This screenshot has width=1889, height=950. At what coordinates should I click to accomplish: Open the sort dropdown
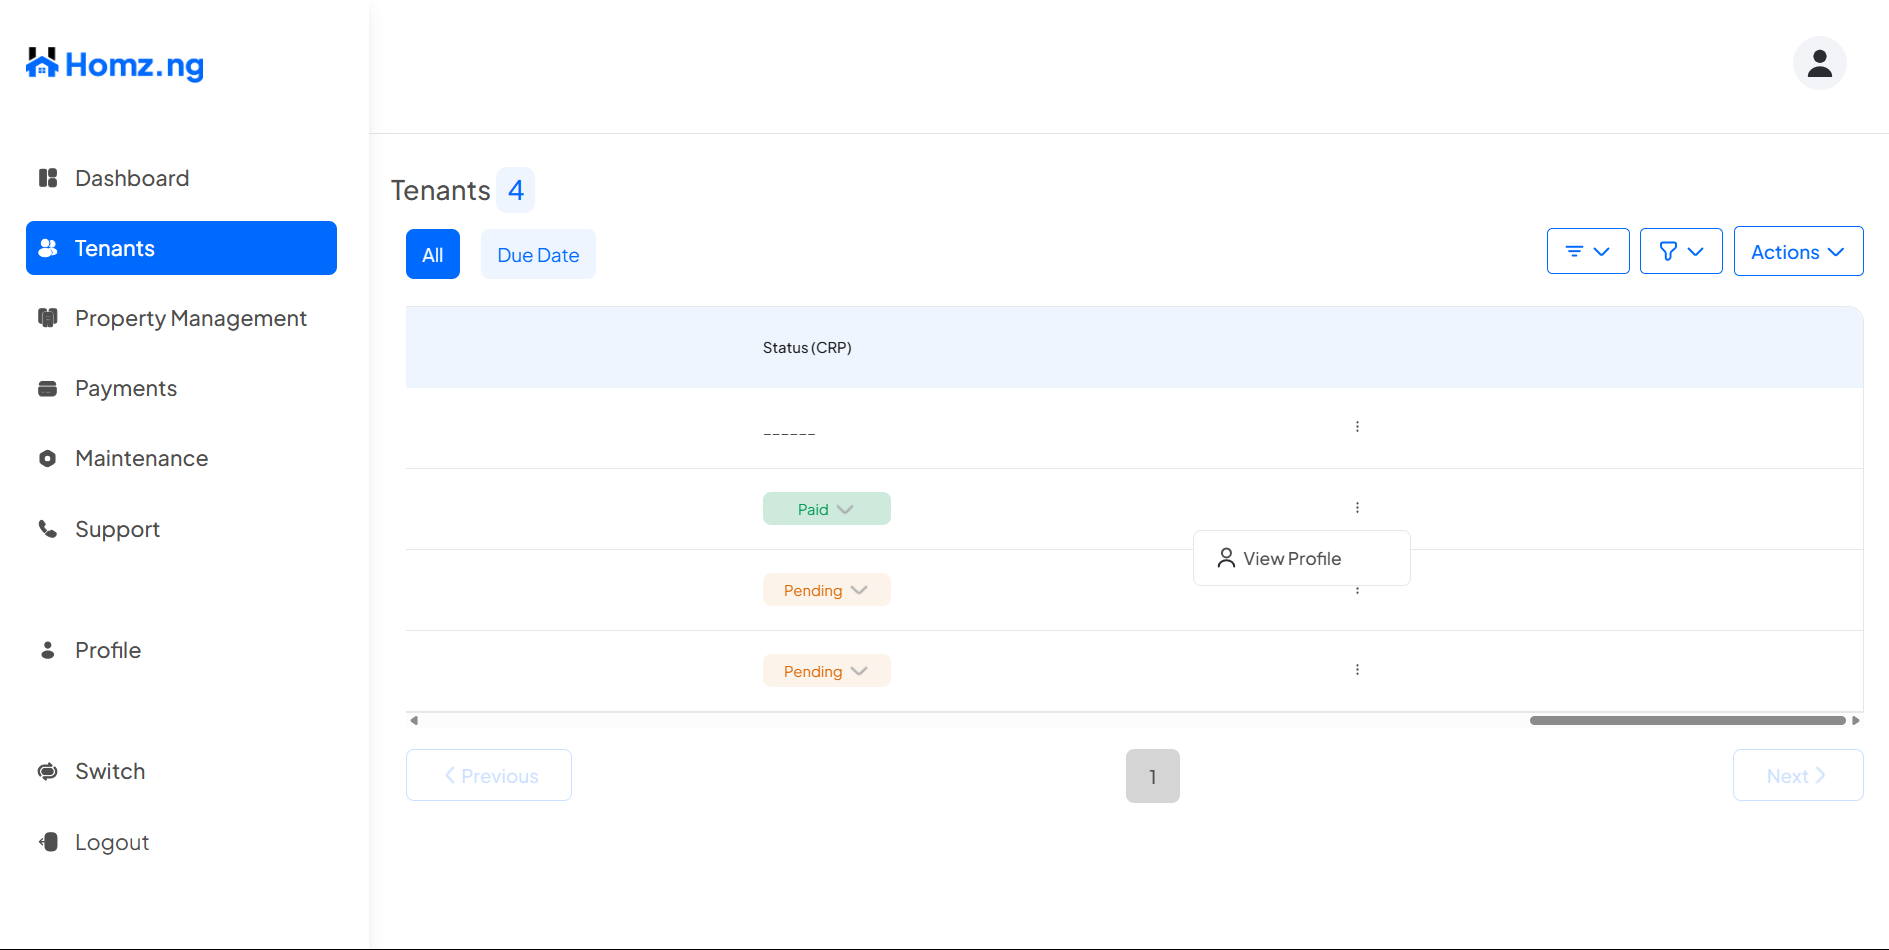[1588, 251]
